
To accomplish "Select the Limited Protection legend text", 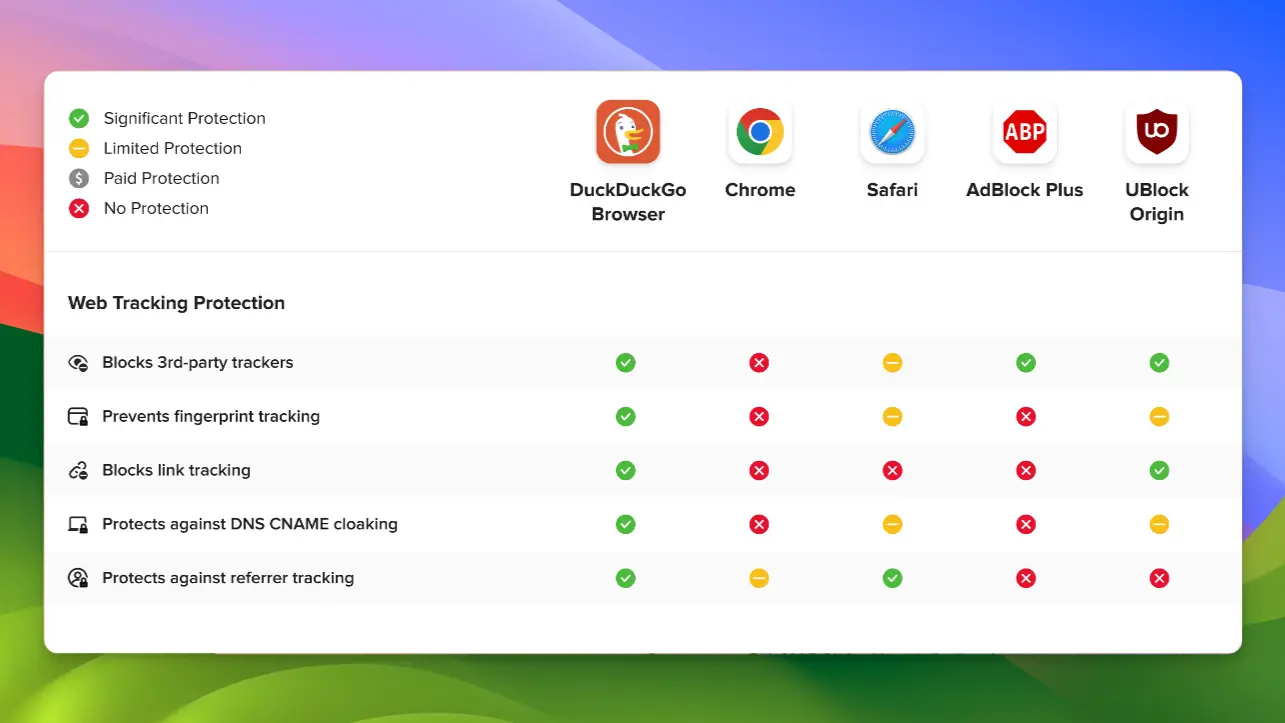I will point(172,148).
